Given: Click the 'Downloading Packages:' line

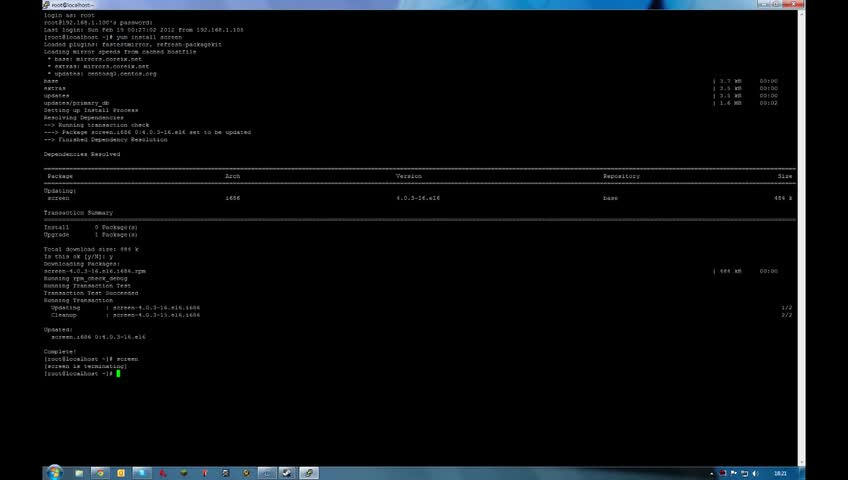Looking at the screenshot, I should coord(82,264).
